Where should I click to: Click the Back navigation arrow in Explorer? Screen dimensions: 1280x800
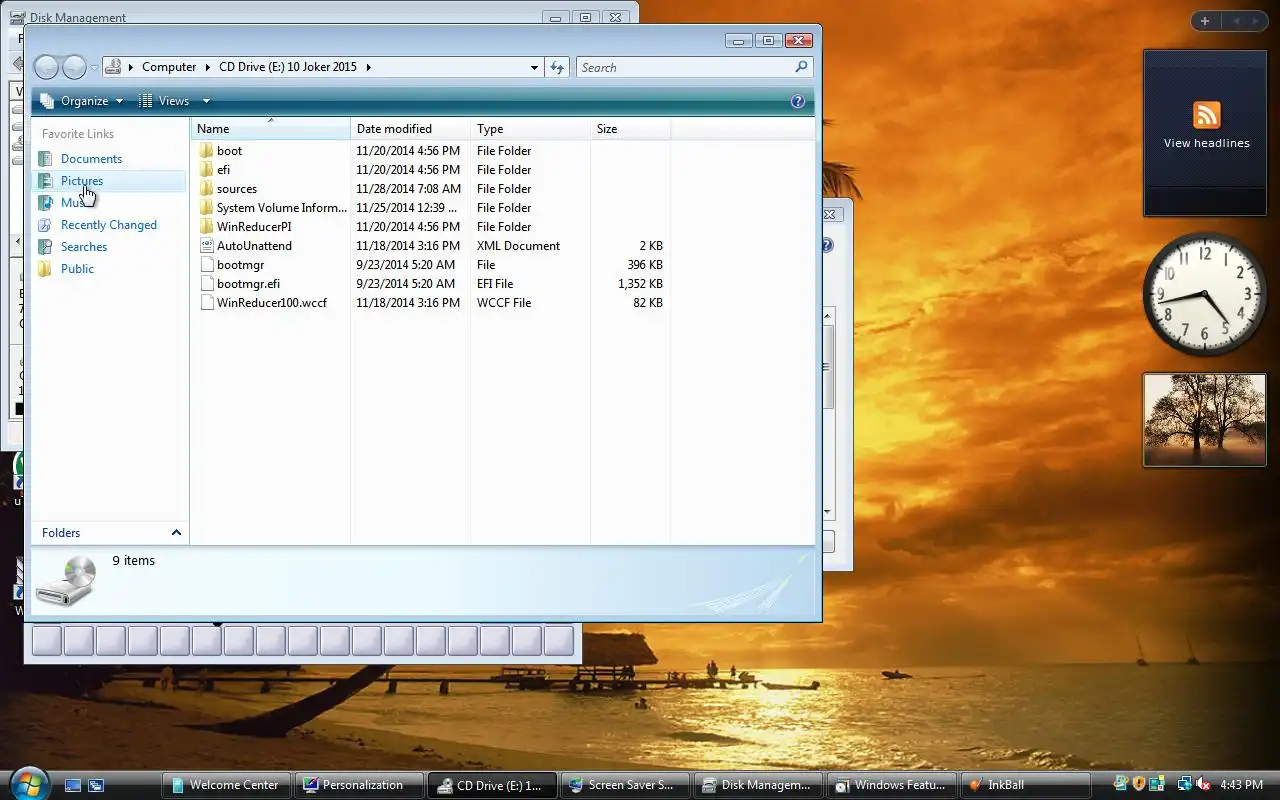click(x=46, y=67)
